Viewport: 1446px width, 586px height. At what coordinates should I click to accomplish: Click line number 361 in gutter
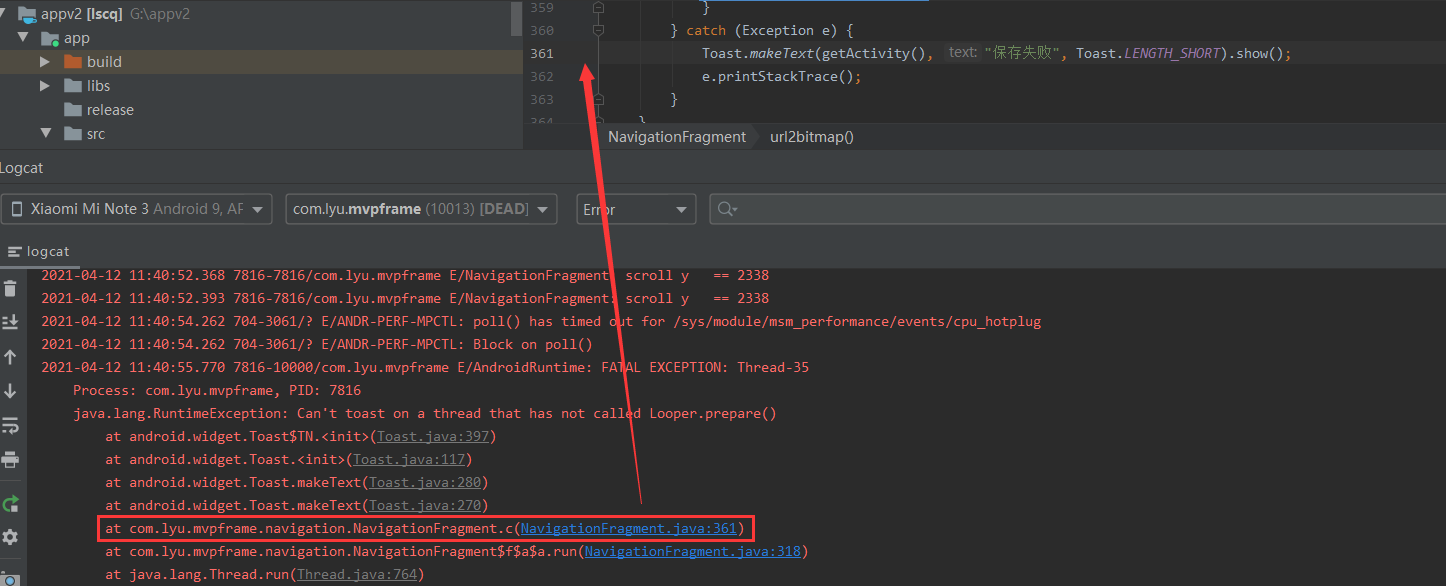click(541, 53)
